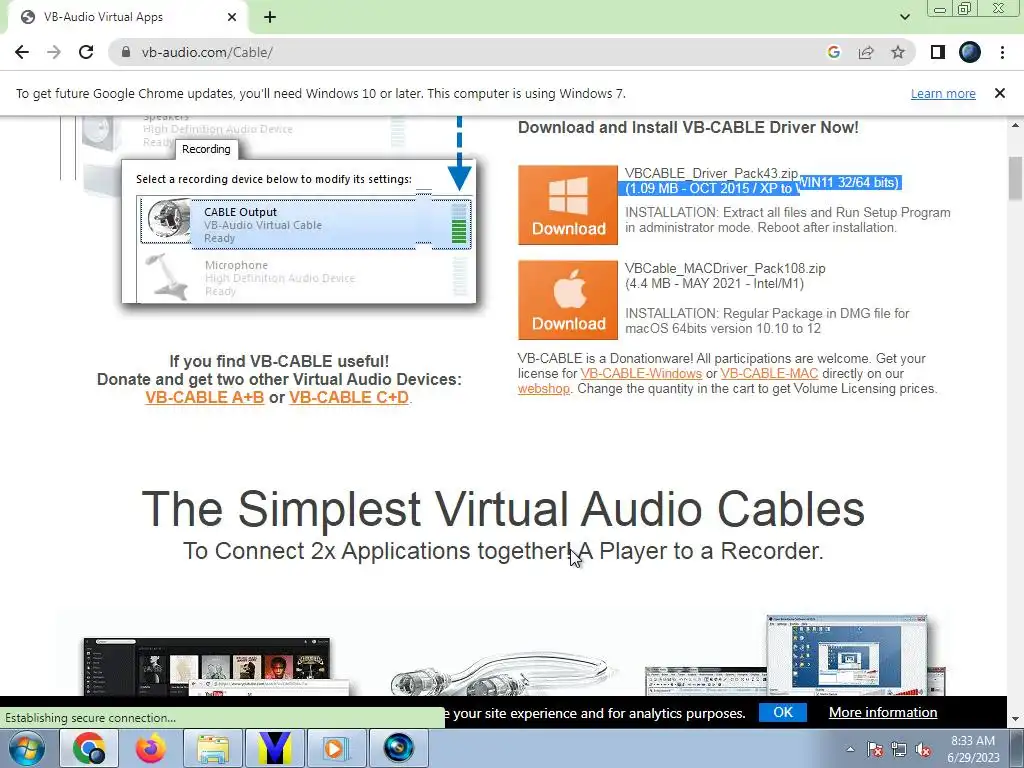
Task: Click the forward navigation arrow
Action: (54, 52)
